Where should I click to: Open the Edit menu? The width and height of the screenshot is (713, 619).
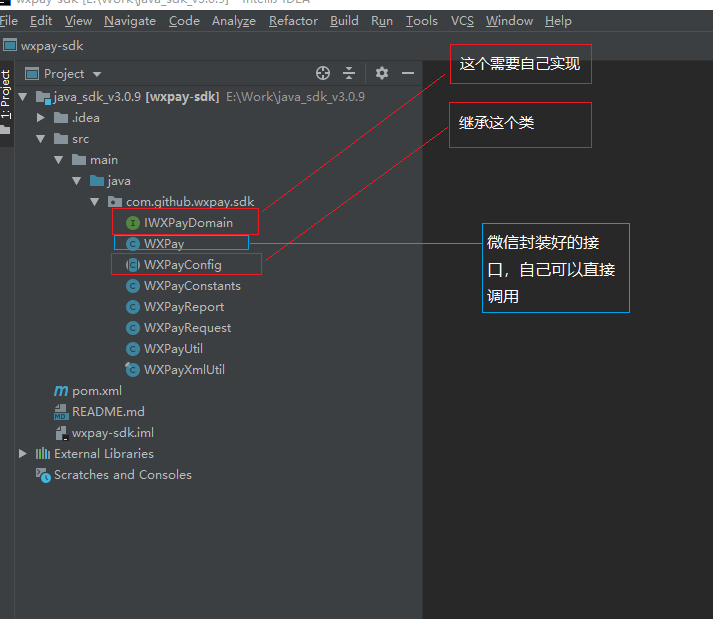41,21
